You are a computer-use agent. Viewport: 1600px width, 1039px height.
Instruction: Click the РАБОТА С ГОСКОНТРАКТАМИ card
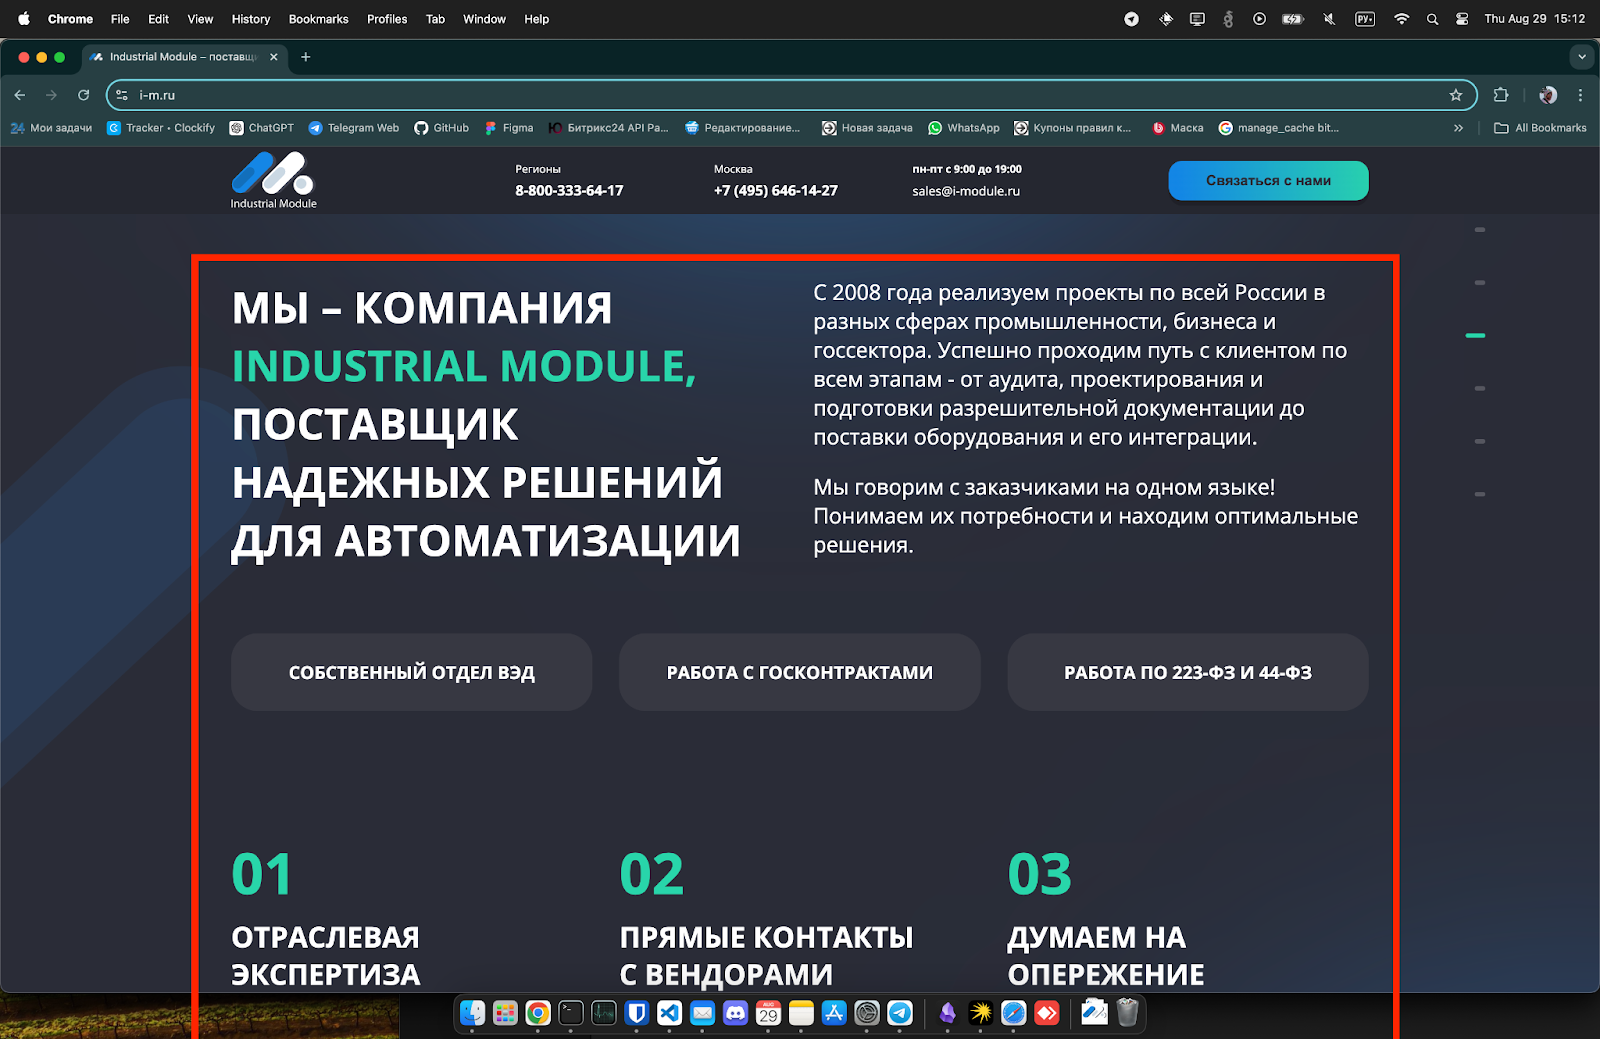pos(800,672)
